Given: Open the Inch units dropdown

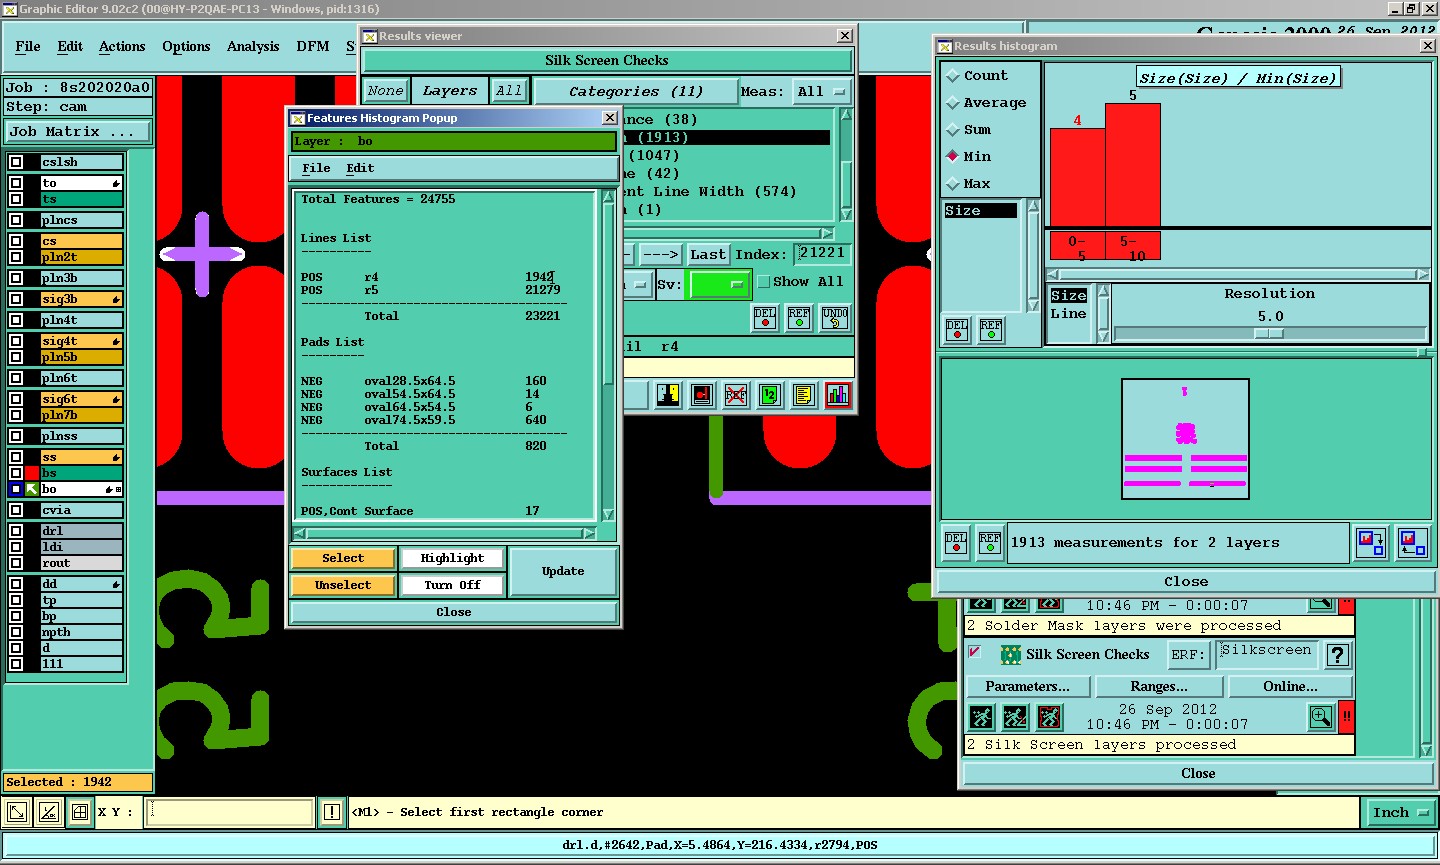Looking at the screenshot, I should click(x=1399, y=813).
